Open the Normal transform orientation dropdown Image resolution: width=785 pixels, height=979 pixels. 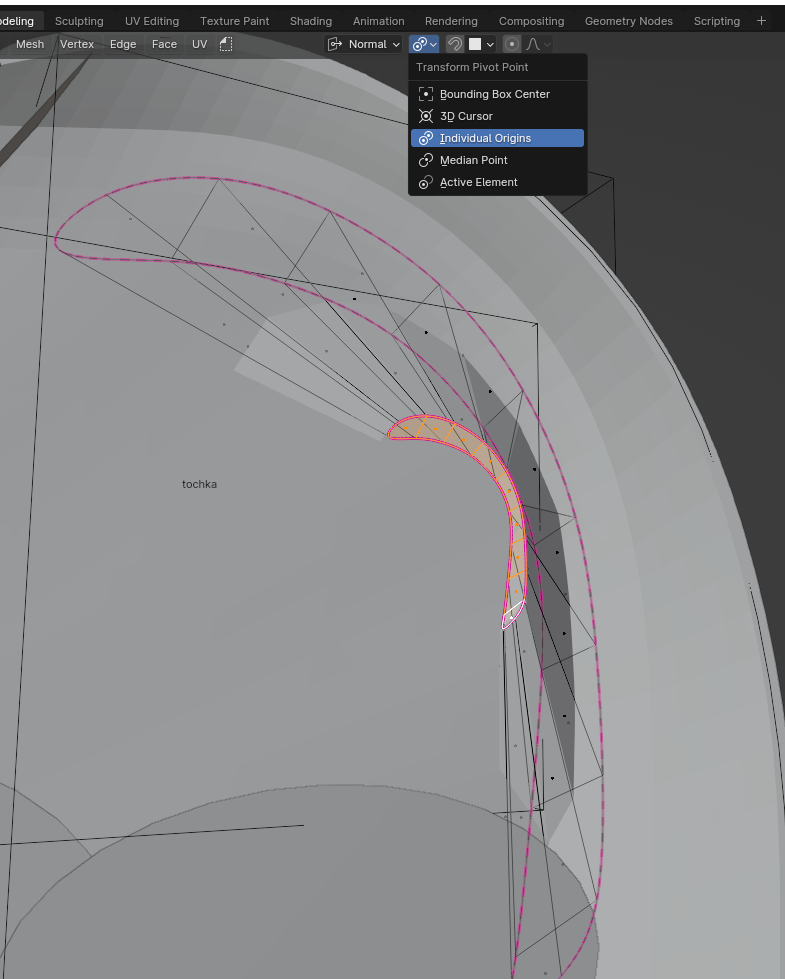click(x=364, y=44)
